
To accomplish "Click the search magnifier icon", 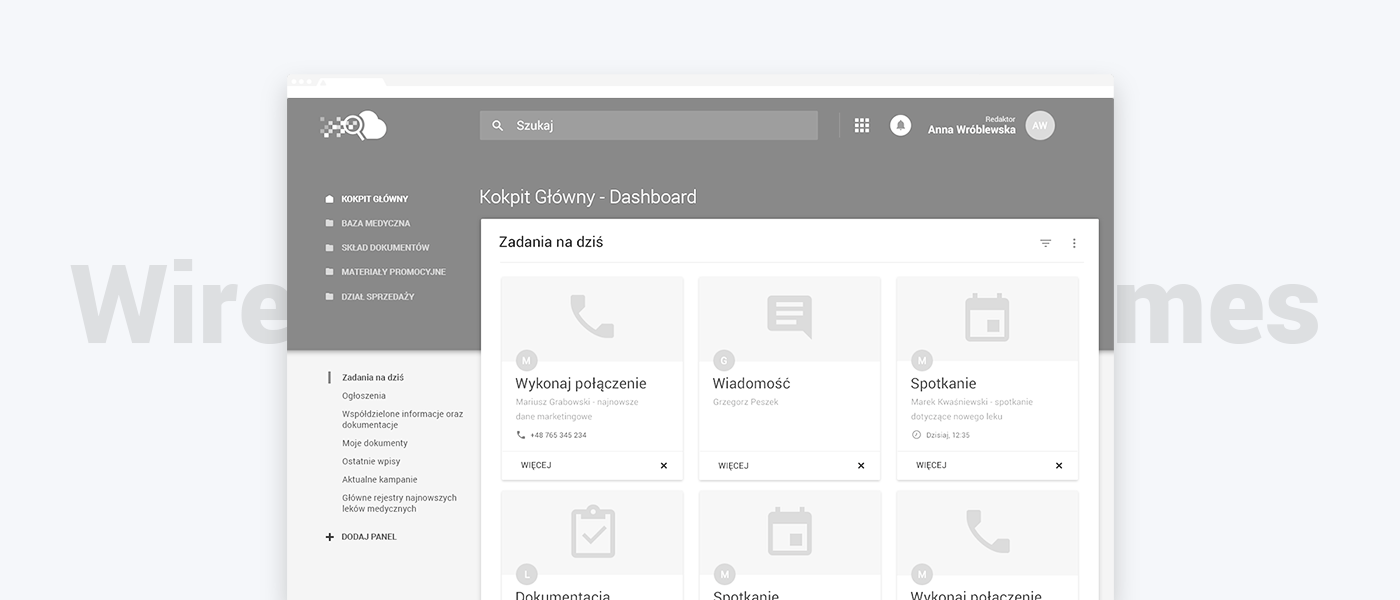I will 498,126.
